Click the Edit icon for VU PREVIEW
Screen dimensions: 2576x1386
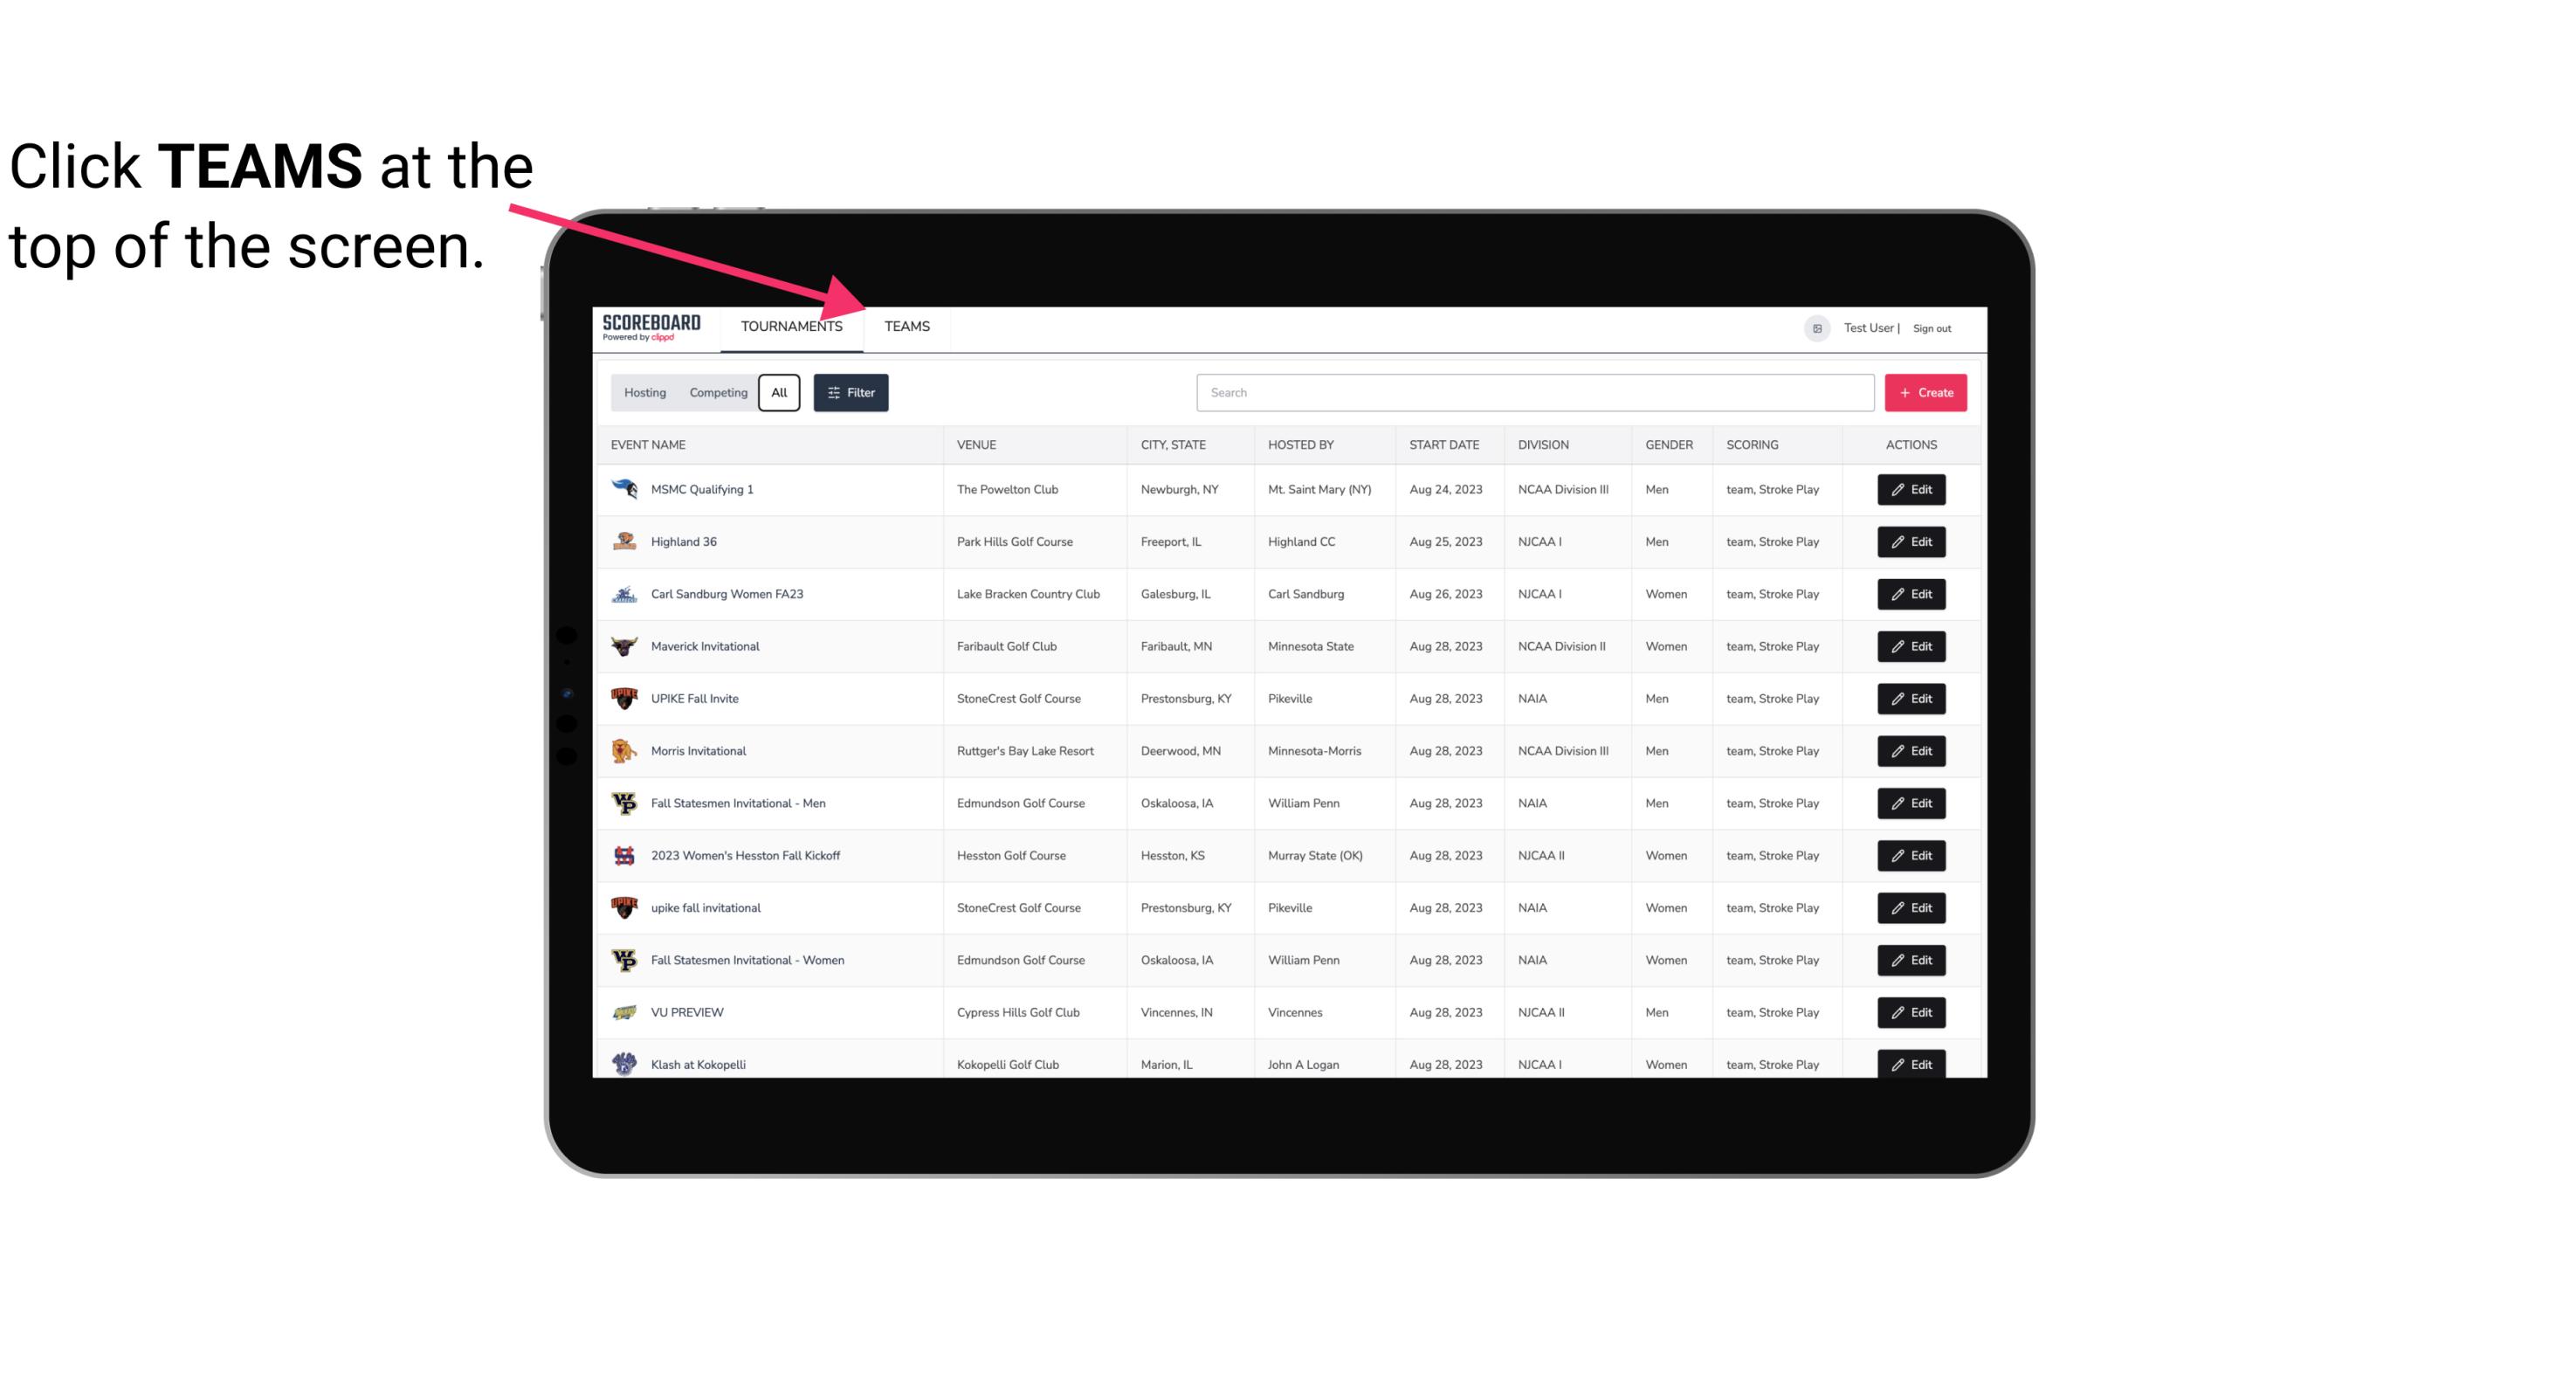(1911, 1010)
